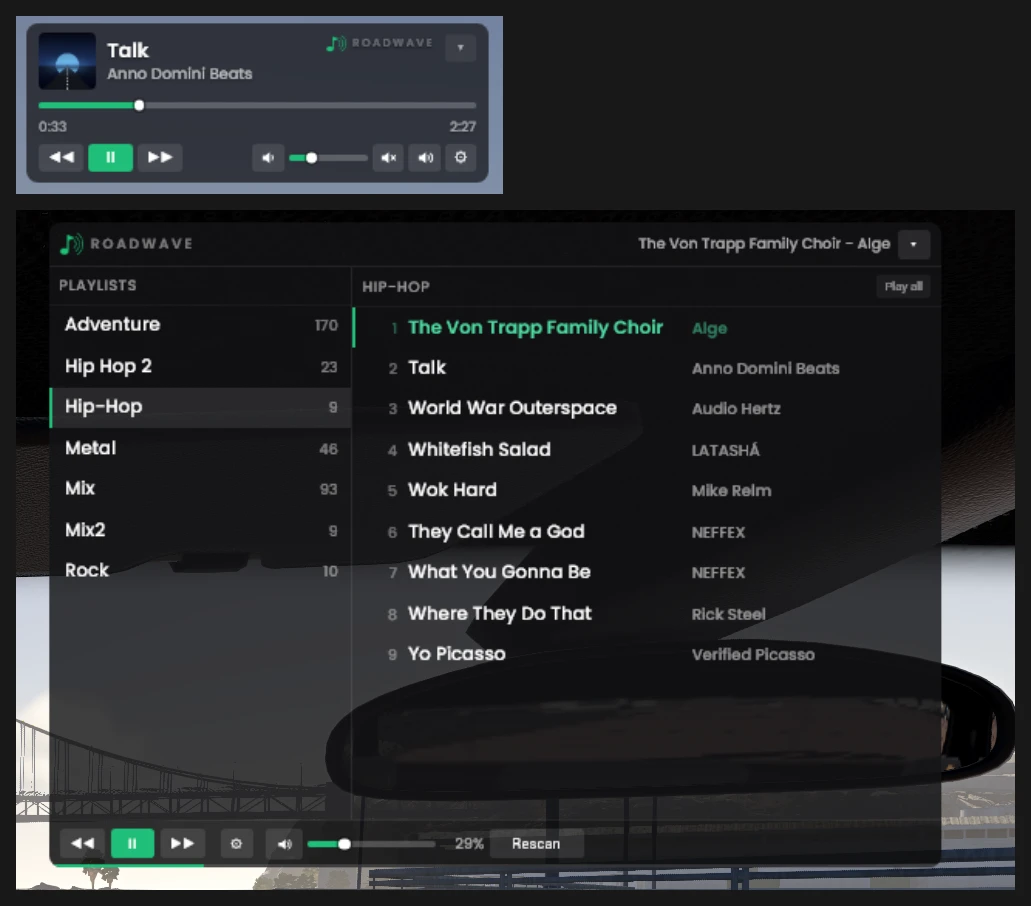
Task: Open the Metal playlist
Action: point(201,448)
